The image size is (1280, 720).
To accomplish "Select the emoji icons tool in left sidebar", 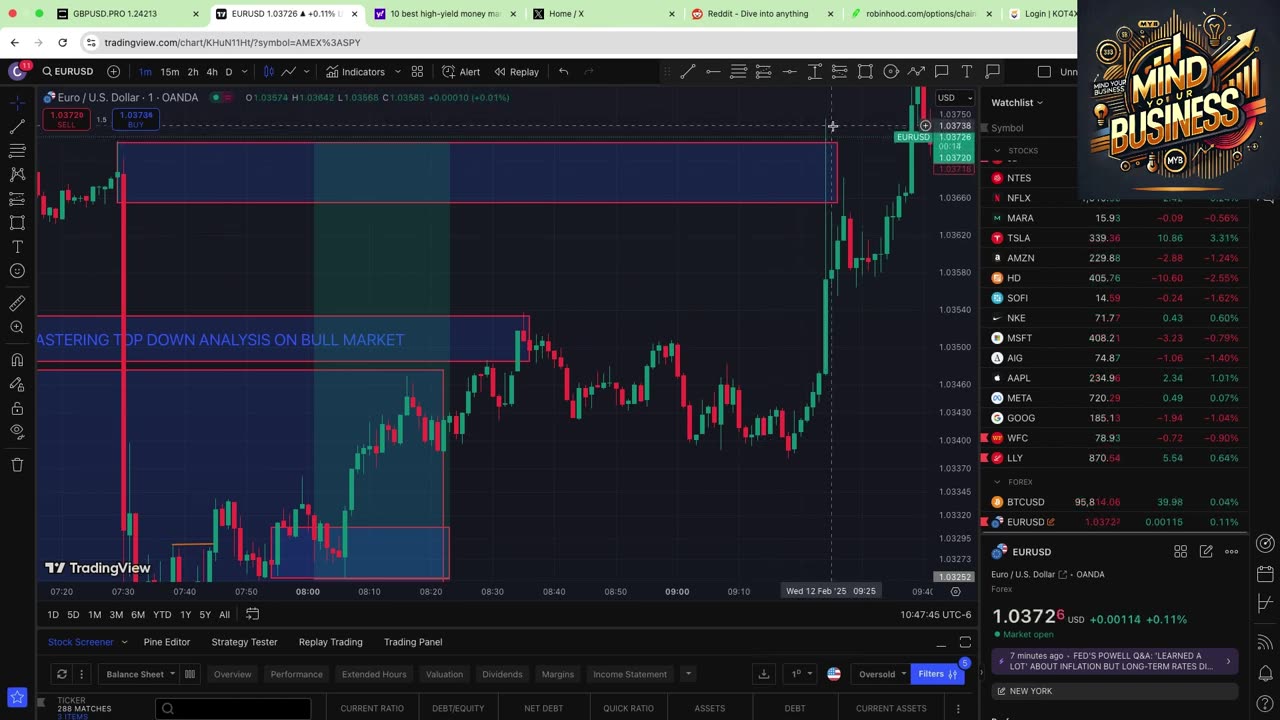I will pos(17,271).
